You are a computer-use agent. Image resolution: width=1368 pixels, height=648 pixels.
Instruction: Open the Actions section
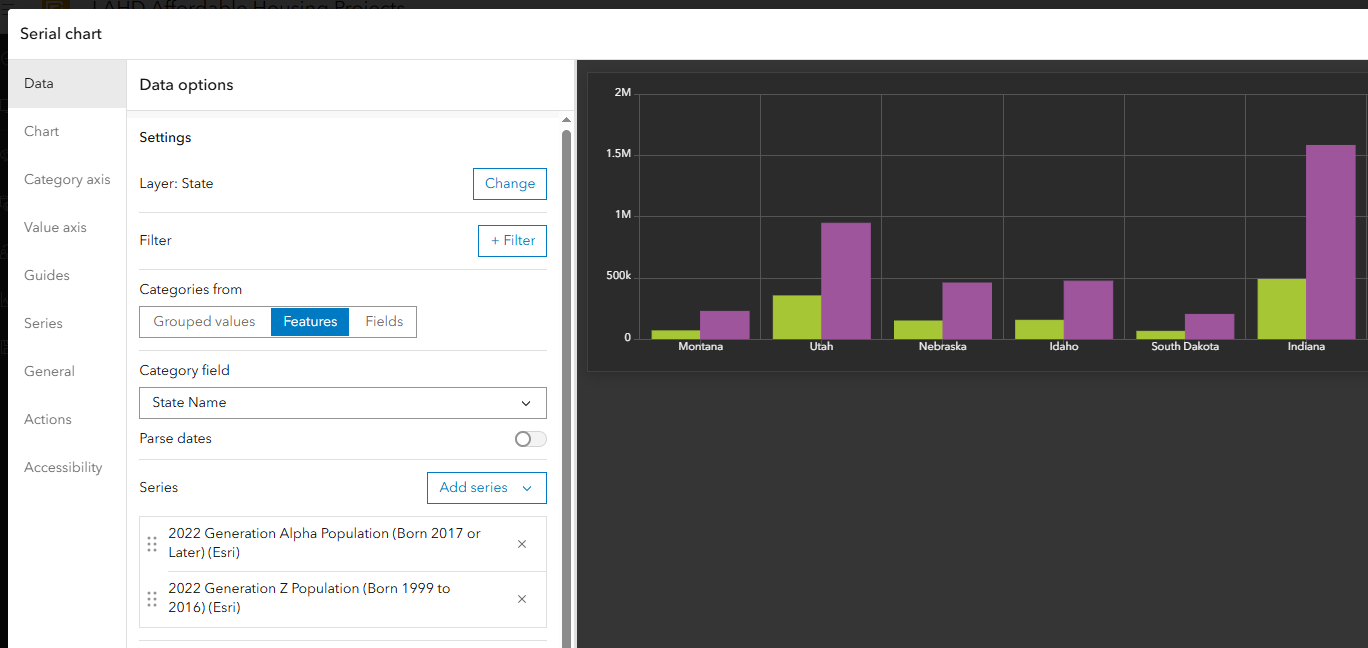[46, 419]
